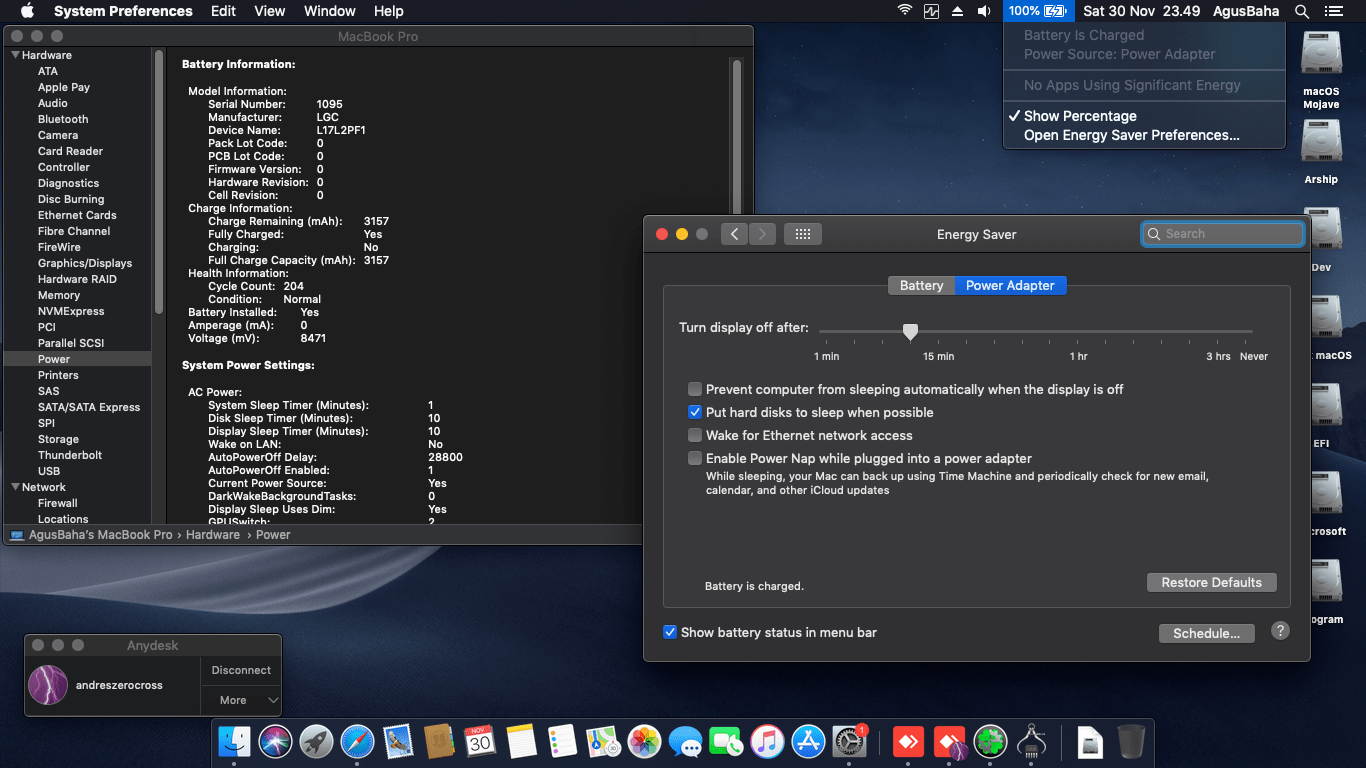Uncheck Put hard disks to sleep
Viewport: 1366px width, 768px height.
695,412
